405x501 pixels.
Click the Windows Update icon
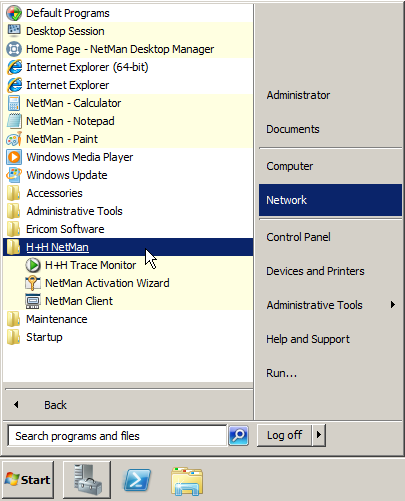[x=14, y=175]
